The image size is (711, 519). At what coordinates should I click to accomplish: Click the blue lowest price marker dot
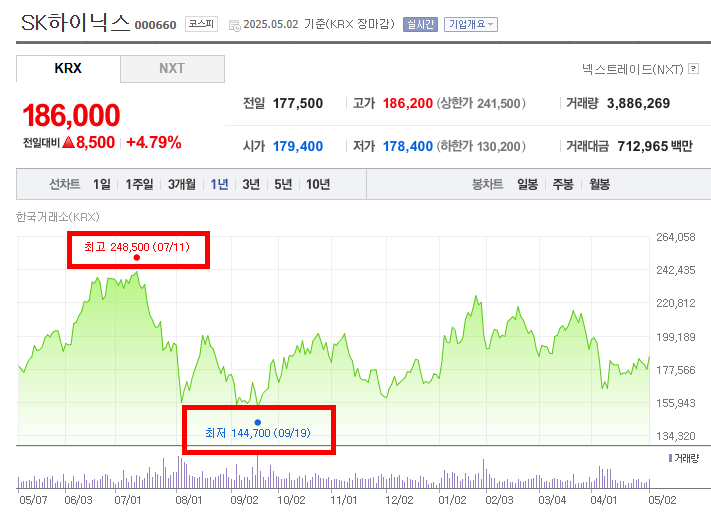258,422
